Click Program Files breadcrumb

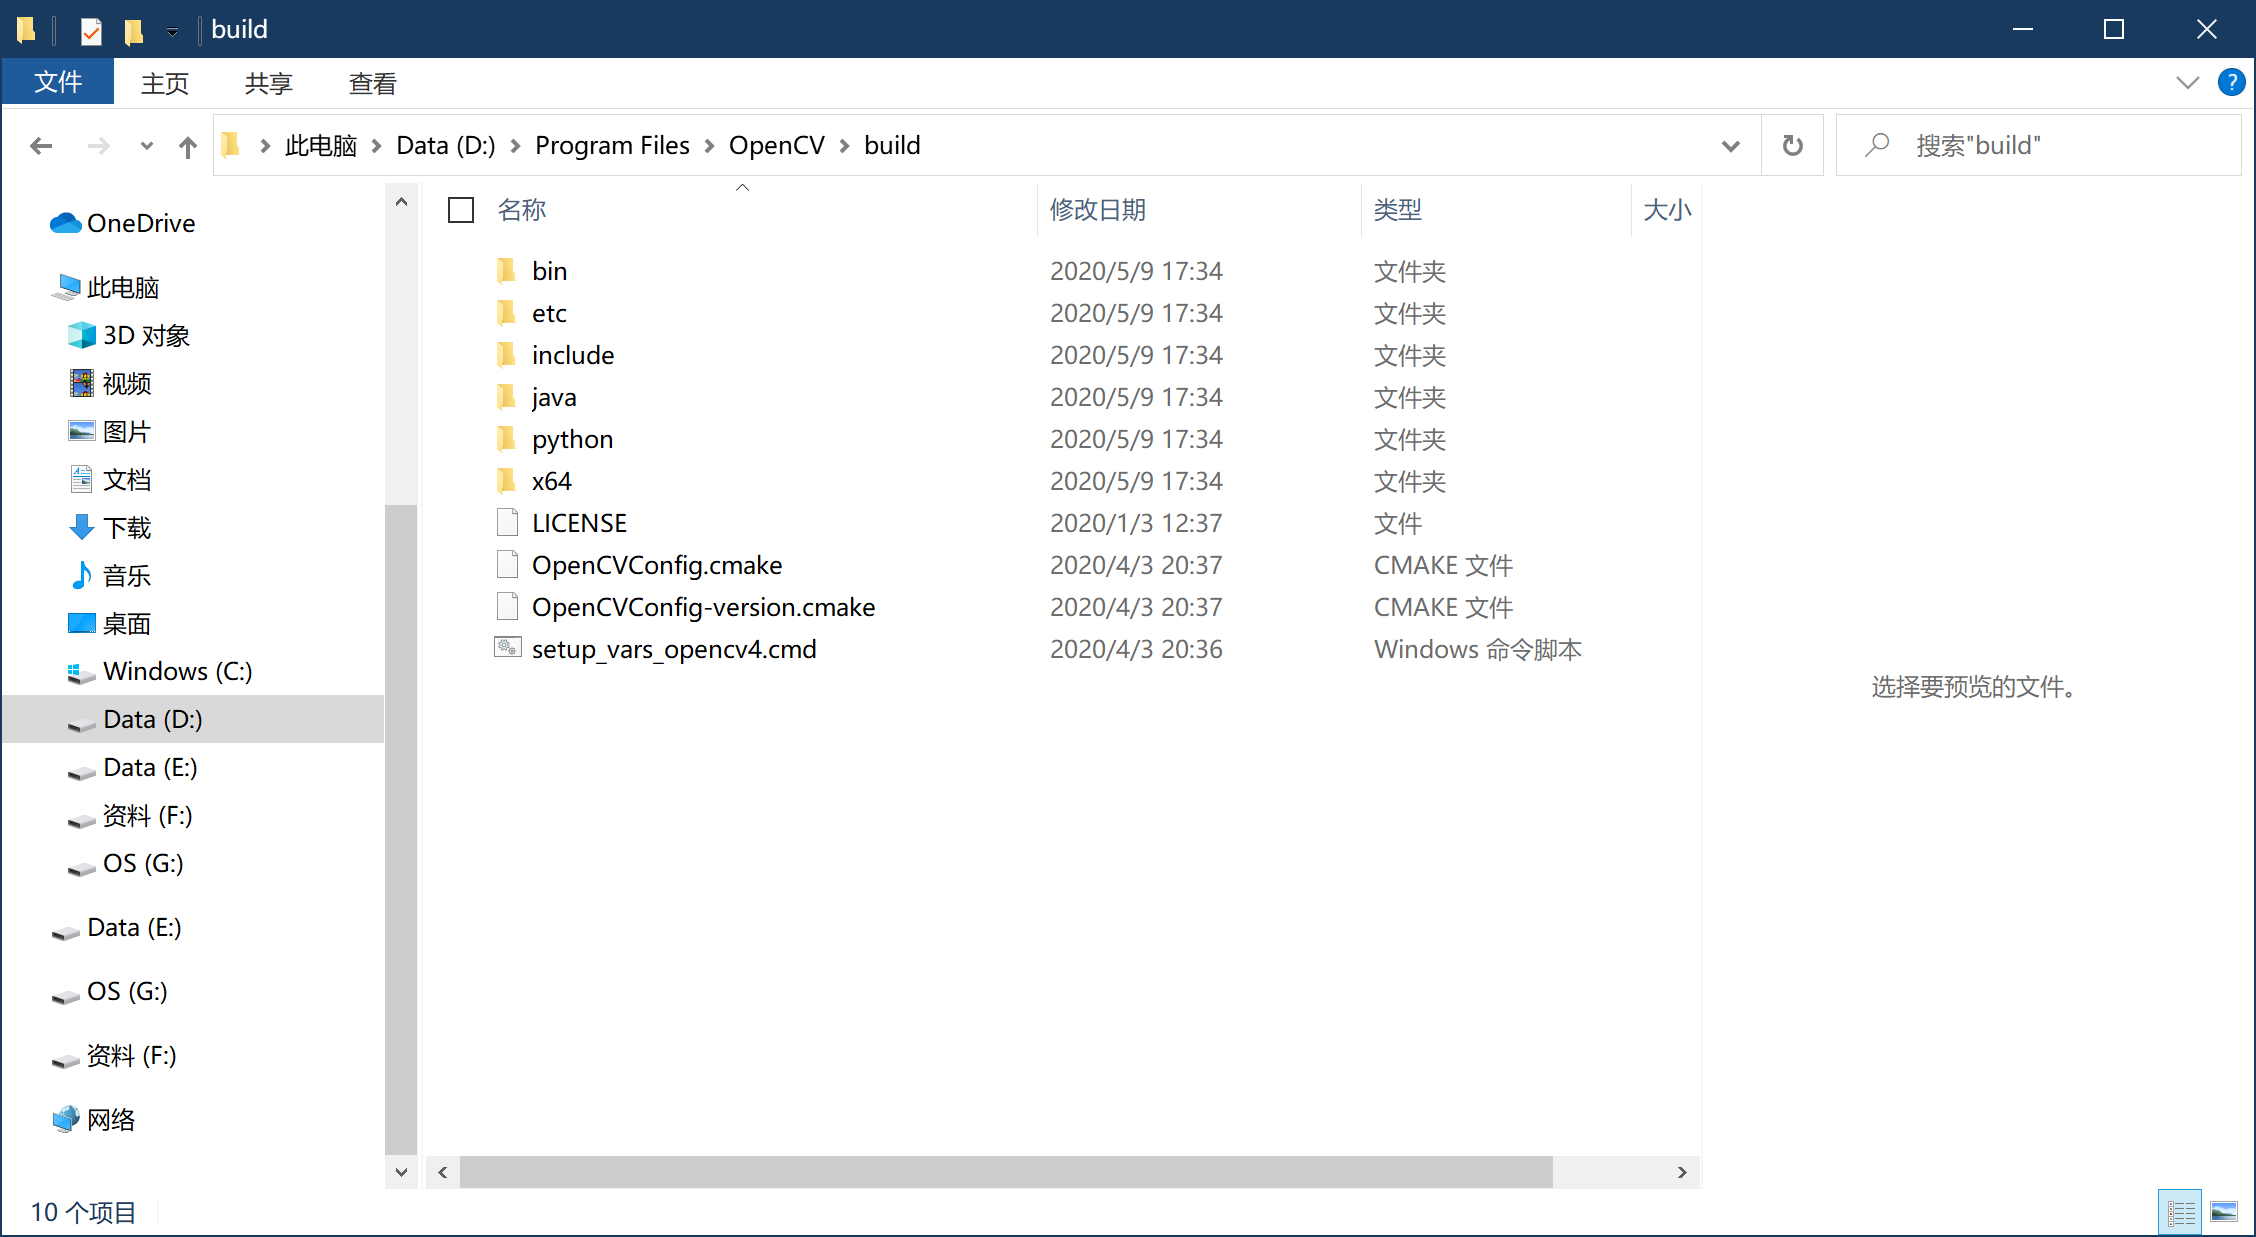click(612, 146)
